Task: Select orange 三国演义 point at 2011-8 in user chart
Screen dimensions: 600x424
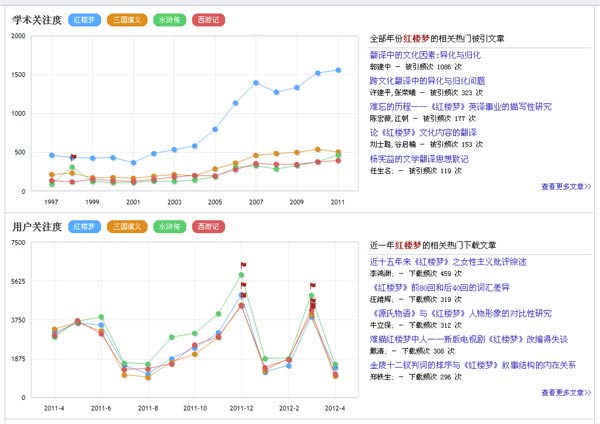Action: [x=148, y=378]
